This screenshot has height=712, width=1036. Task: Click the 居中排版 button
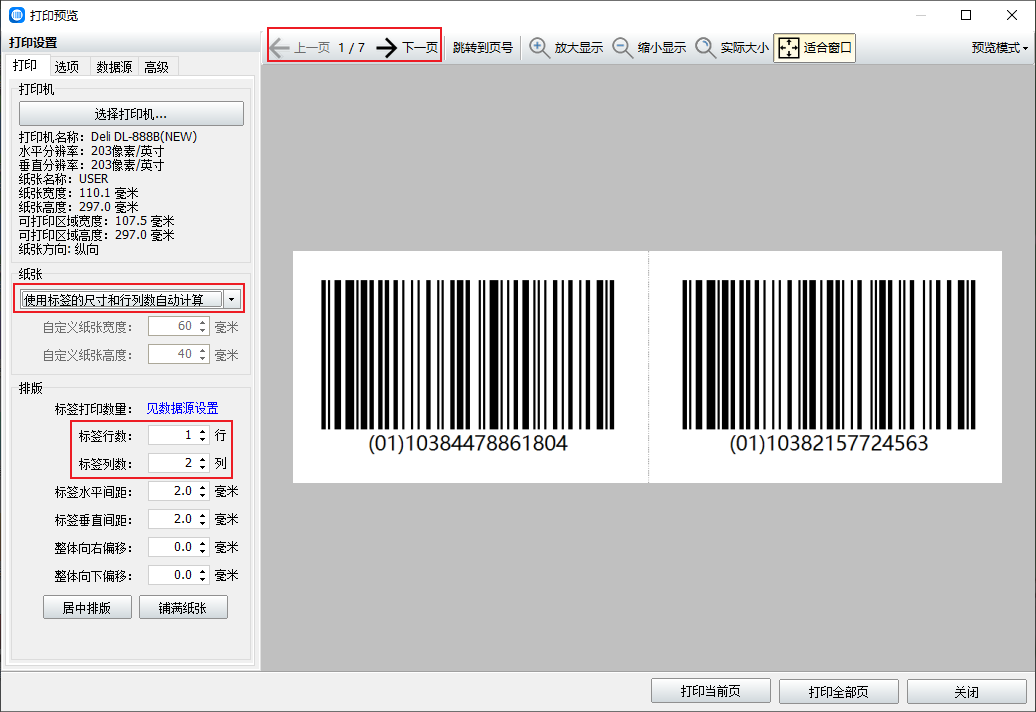pos(87,608)
